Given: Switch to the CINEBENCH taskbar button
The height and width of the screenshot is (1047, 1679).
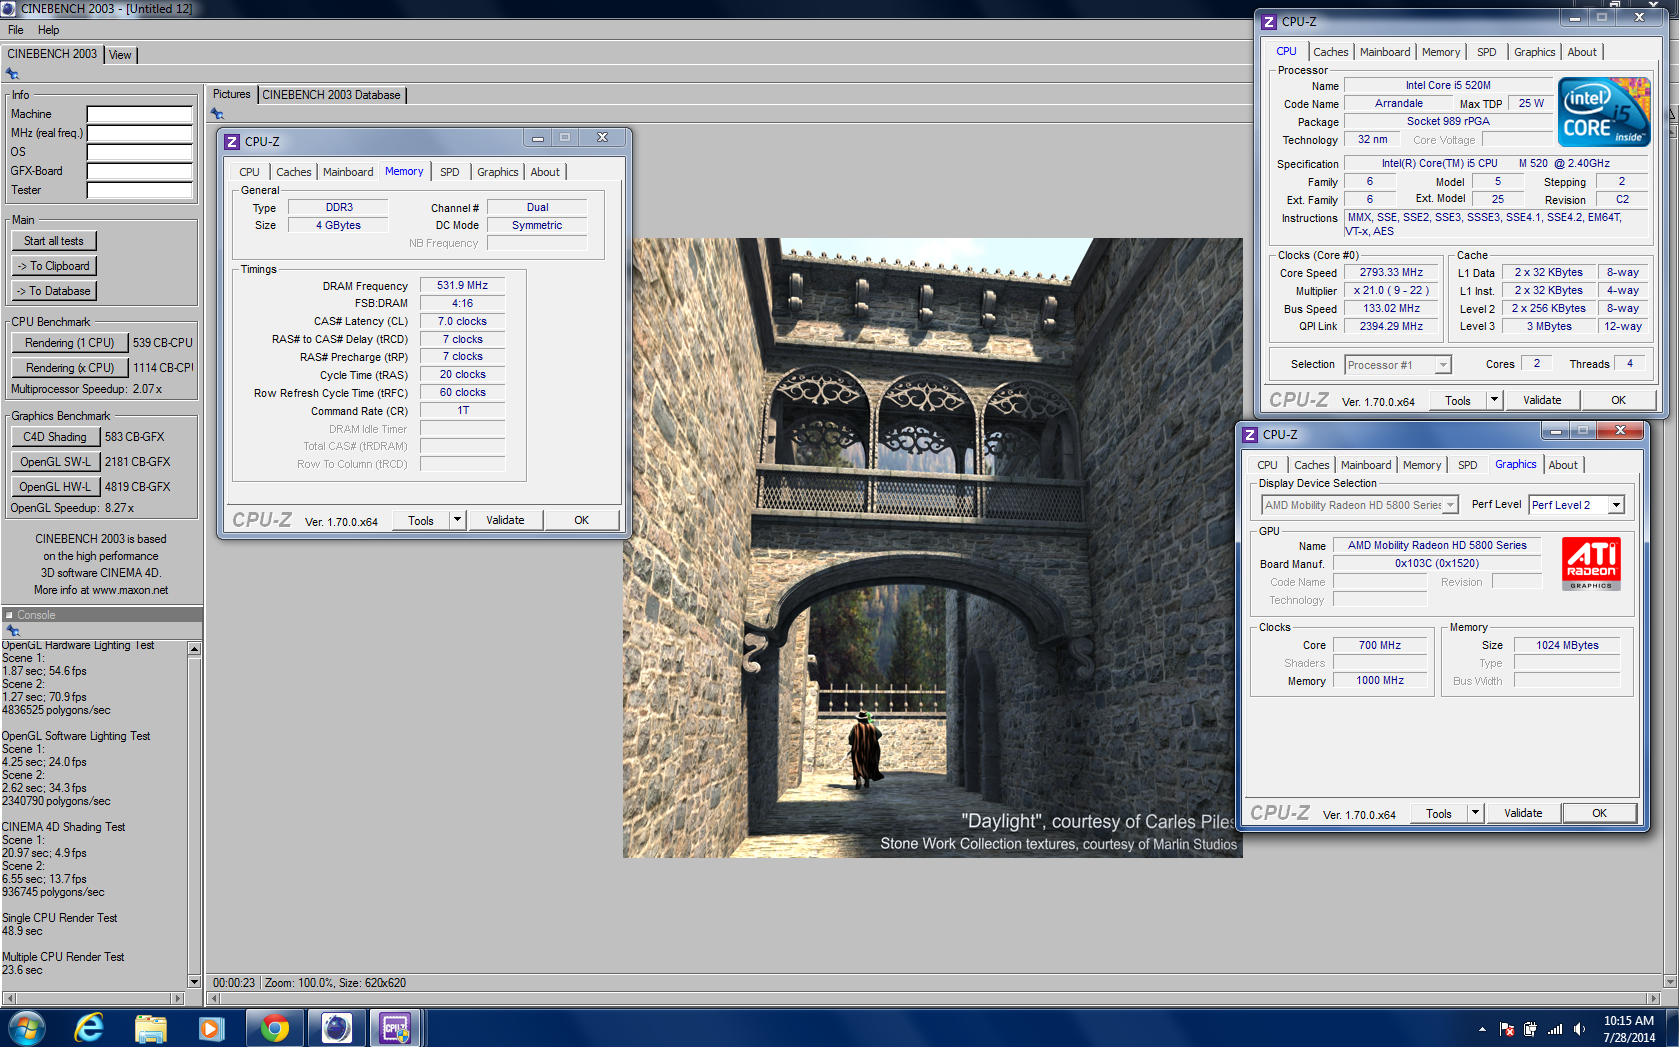Looking at the screenshot, I should [336, 1028].
